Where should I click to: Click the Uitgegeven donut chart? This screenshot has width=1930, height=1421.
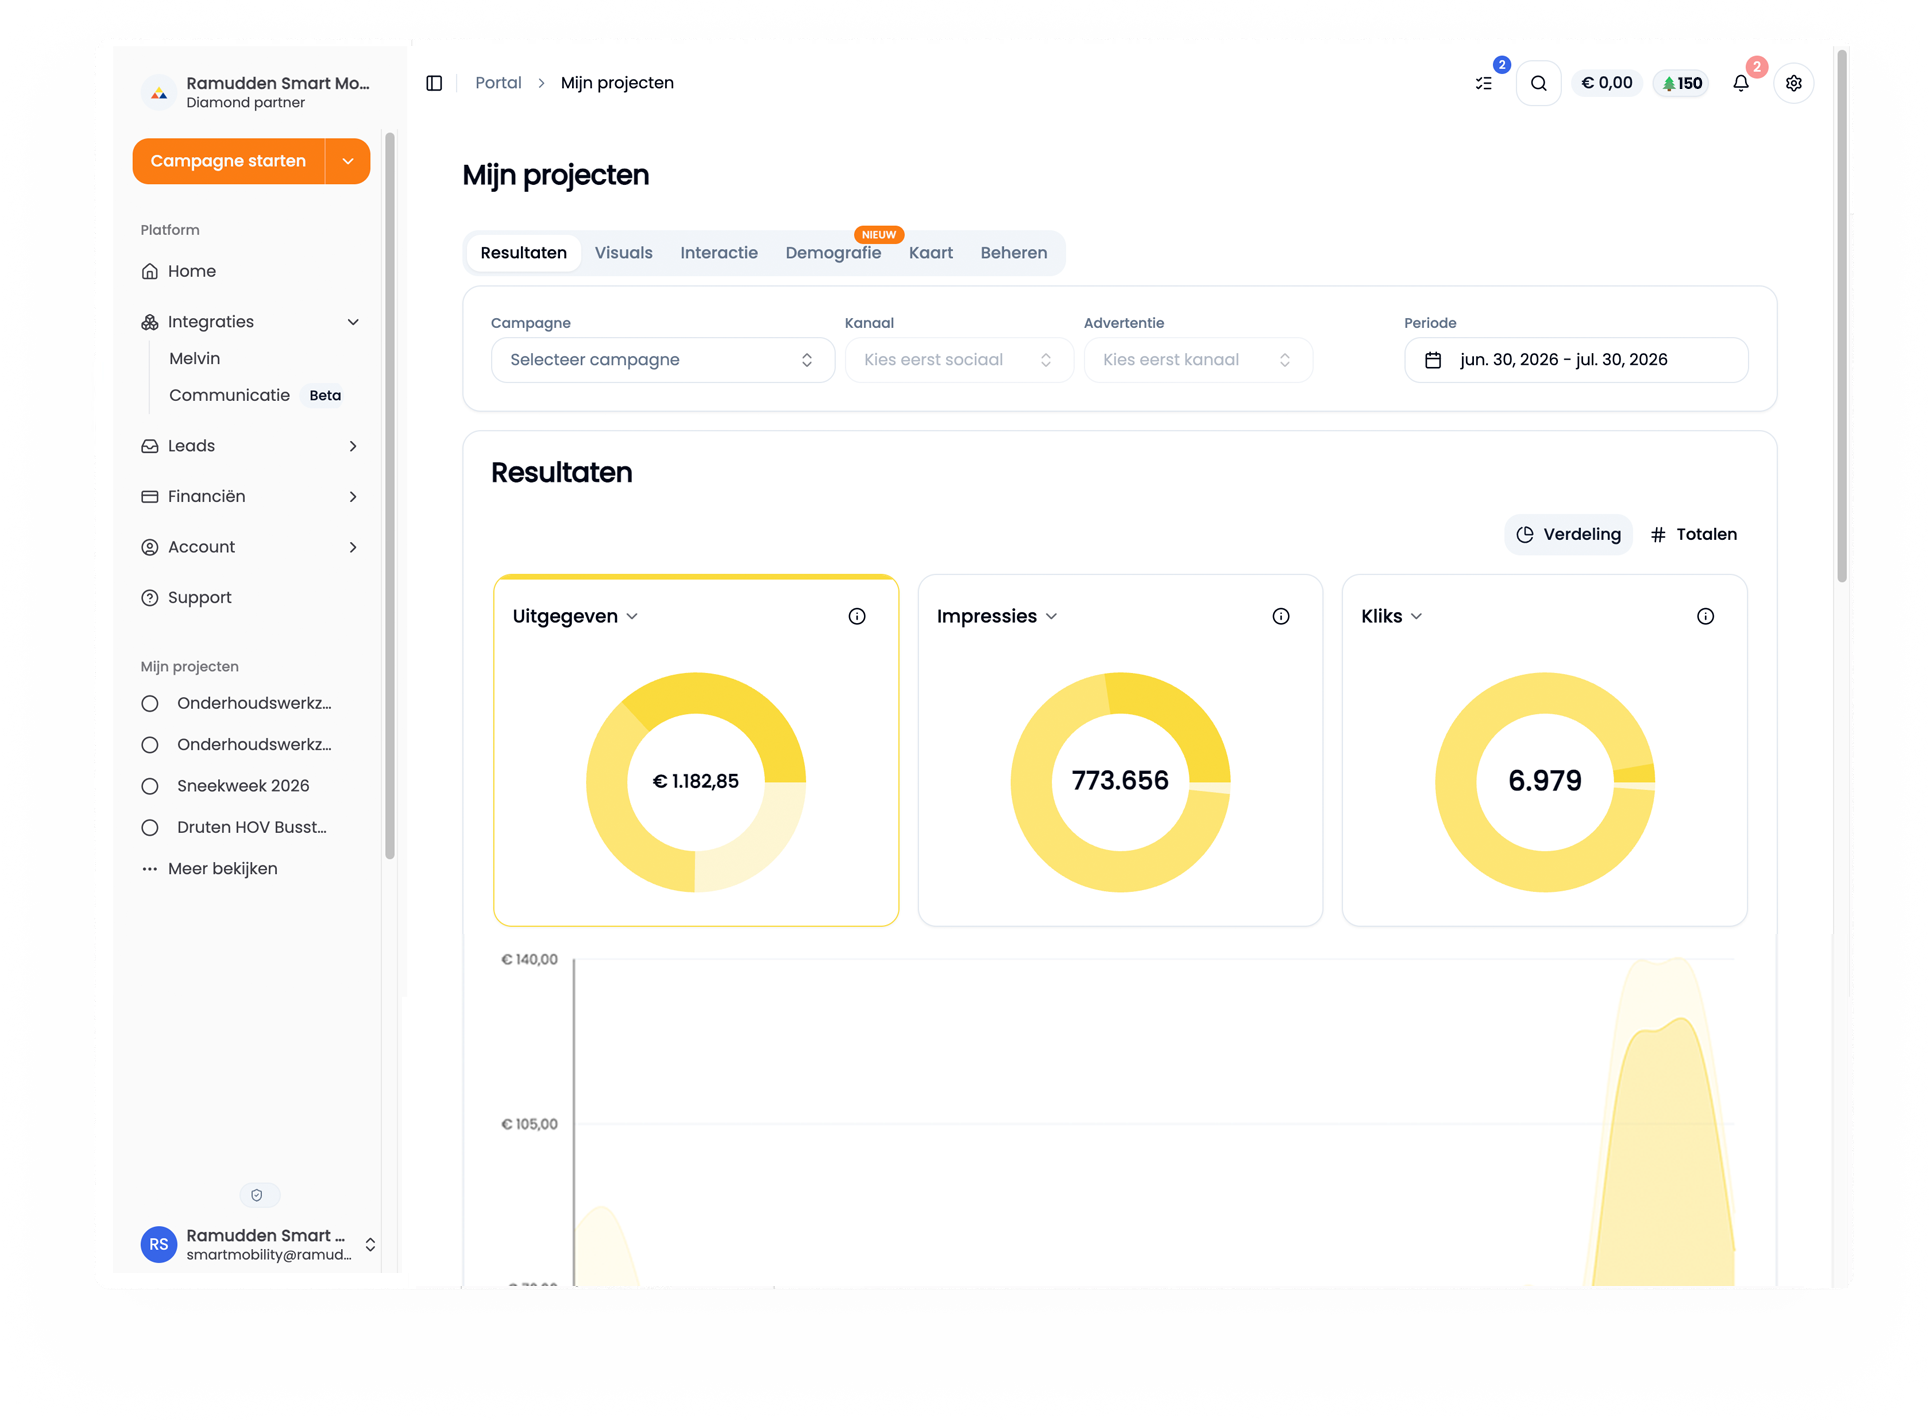[696, 782]
